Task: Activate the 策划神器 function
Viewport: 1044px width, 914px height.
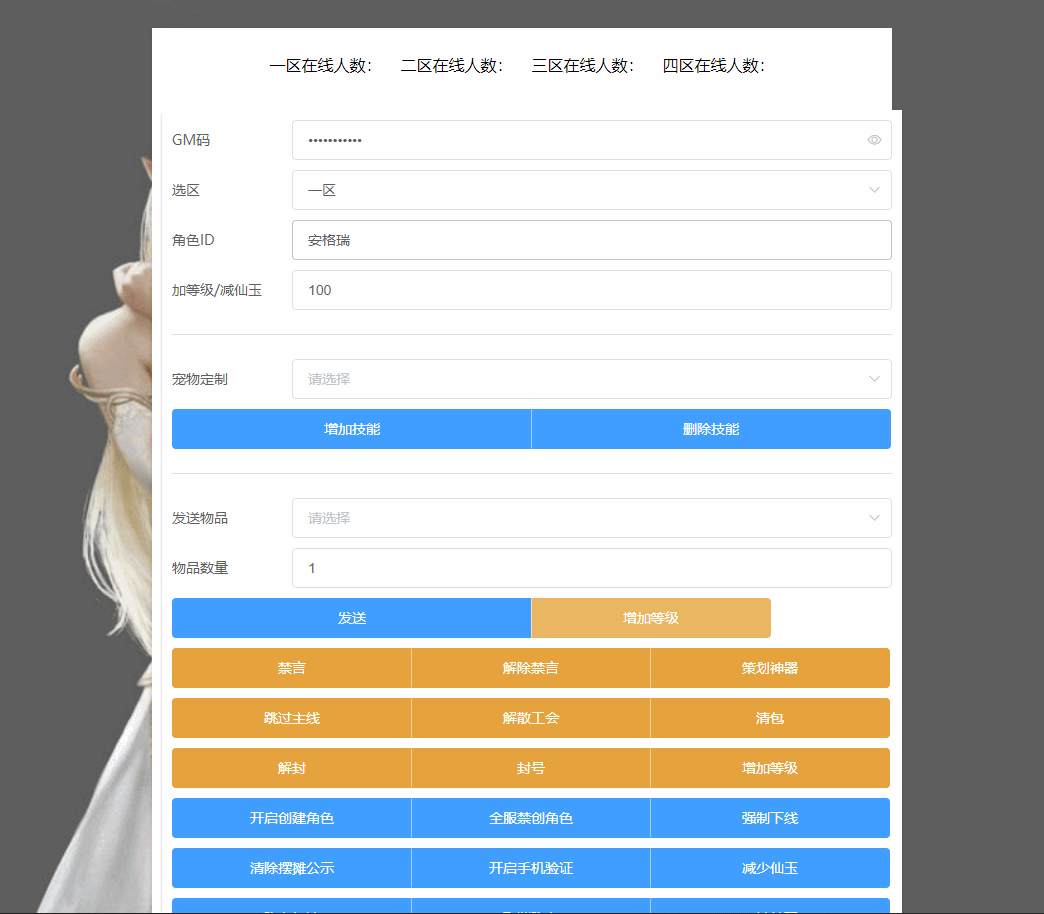Action: [770, 668]
